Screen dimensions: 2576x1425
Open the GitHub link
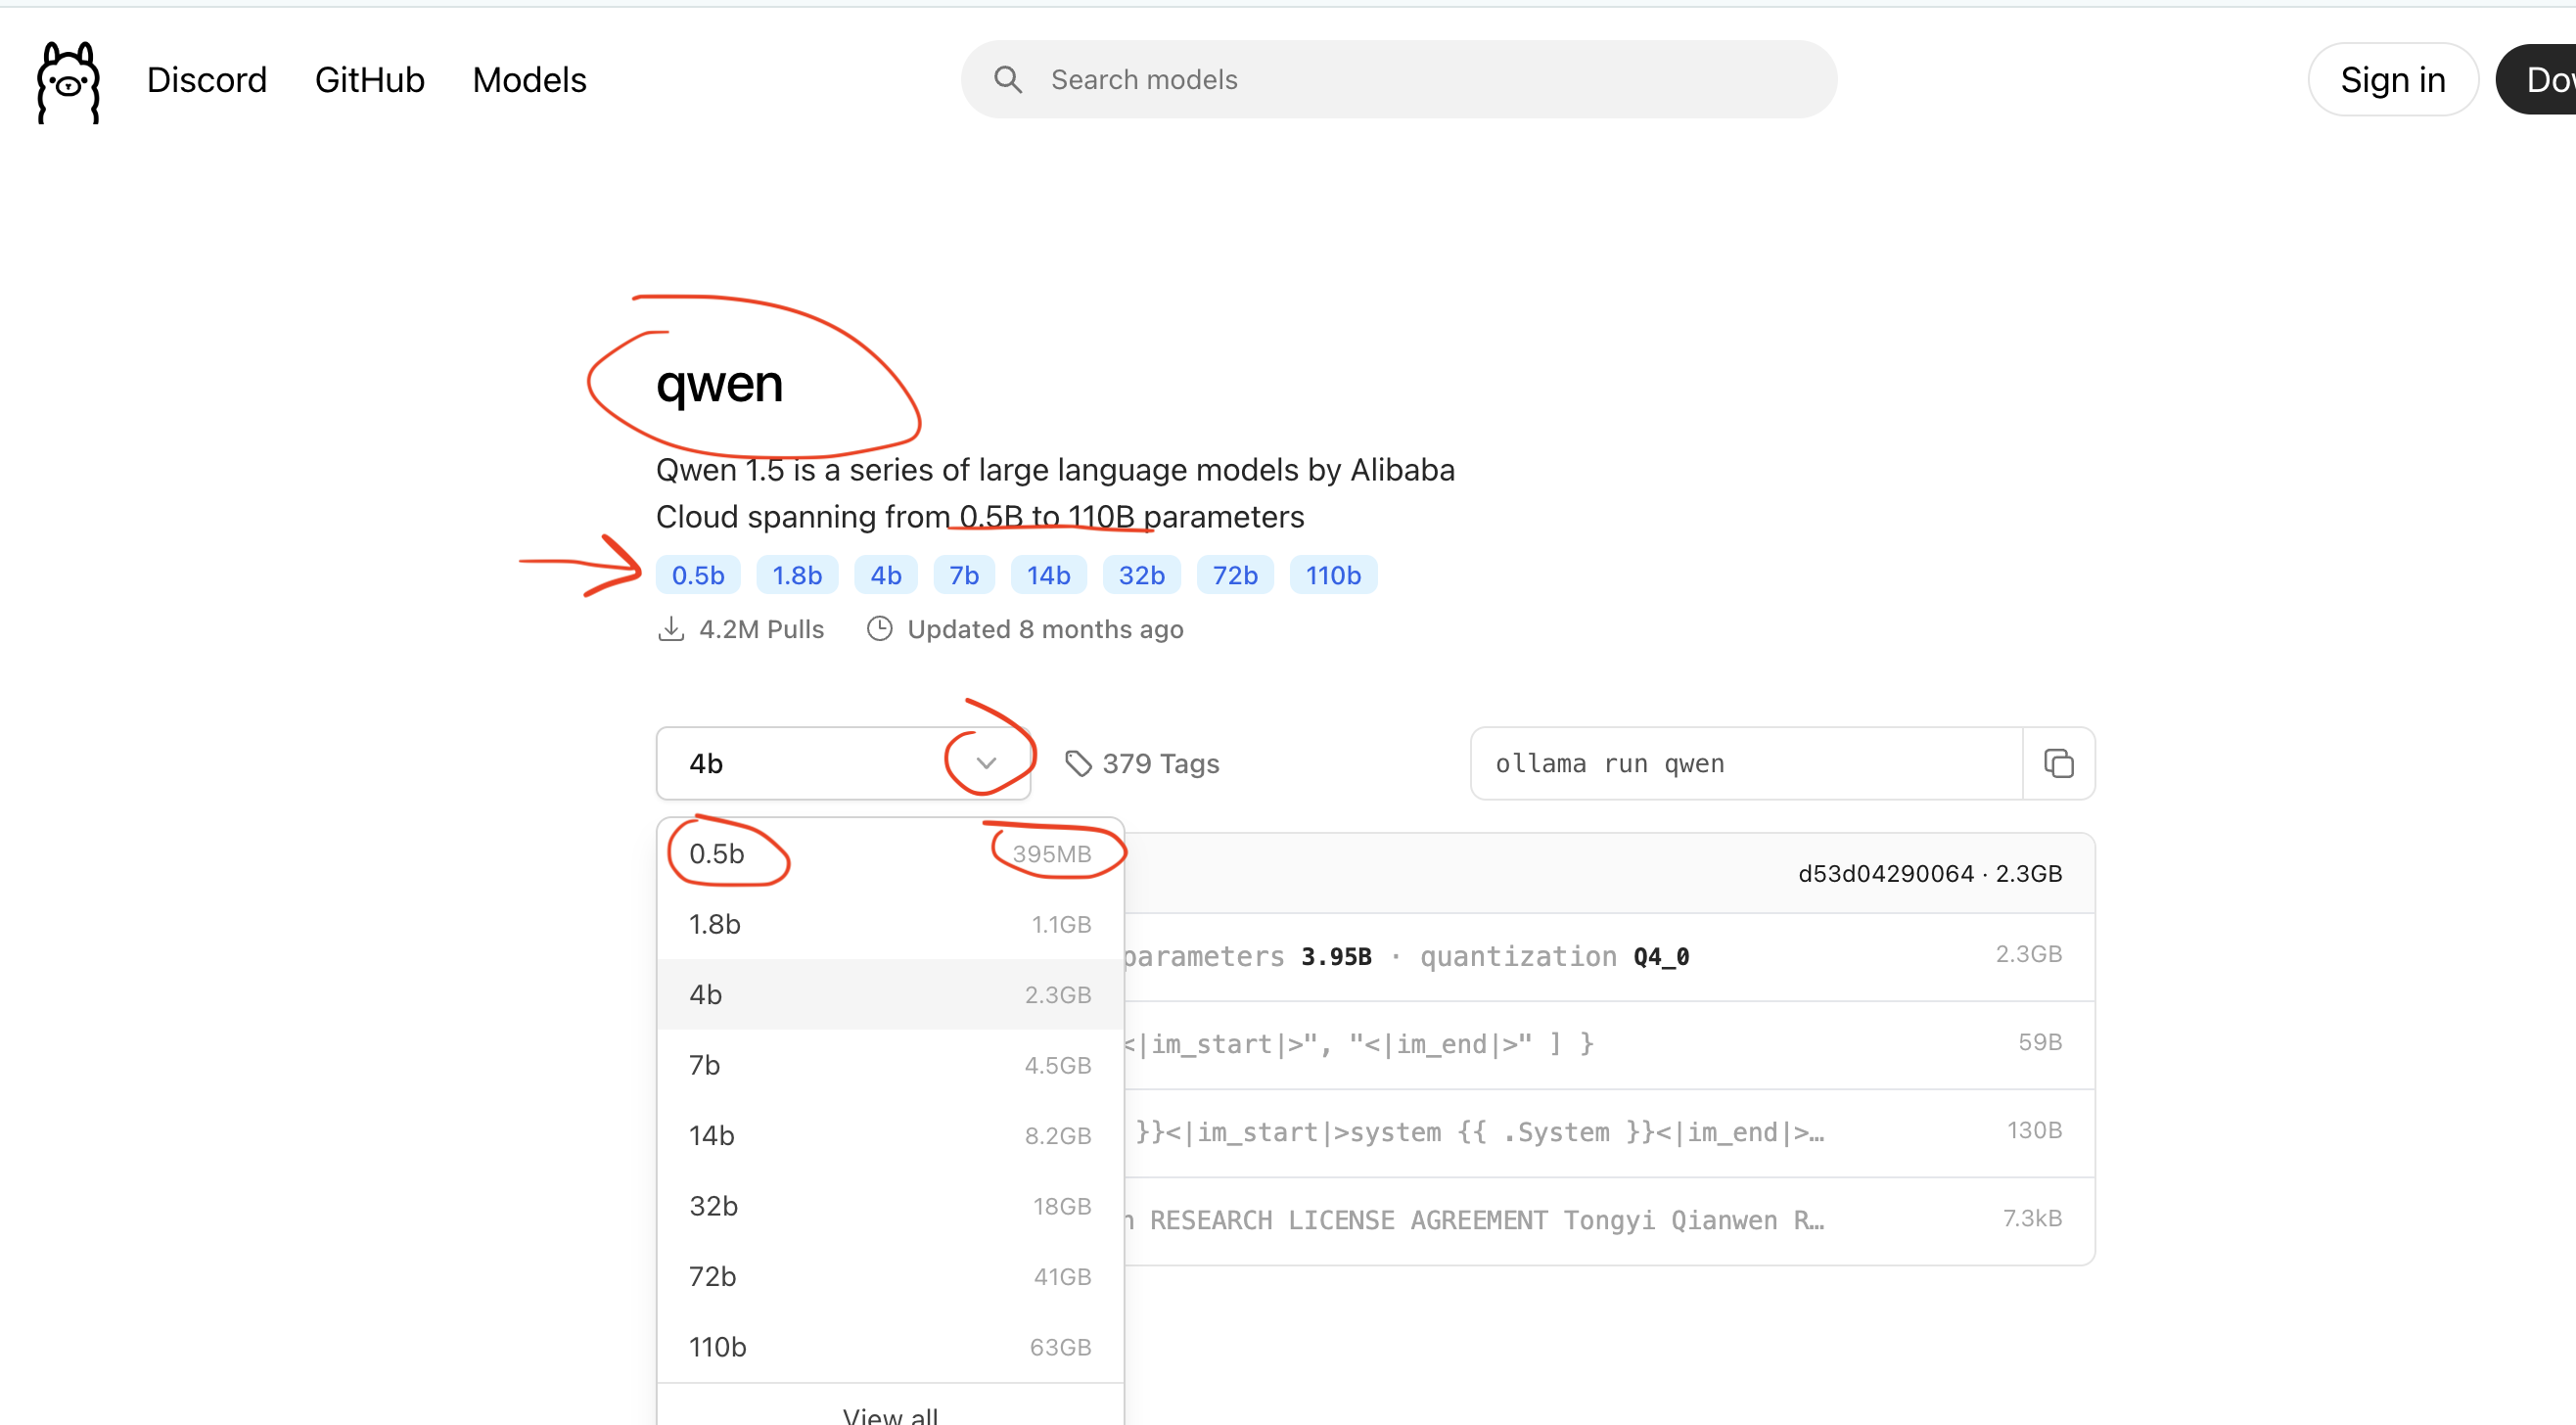(370, 80)
